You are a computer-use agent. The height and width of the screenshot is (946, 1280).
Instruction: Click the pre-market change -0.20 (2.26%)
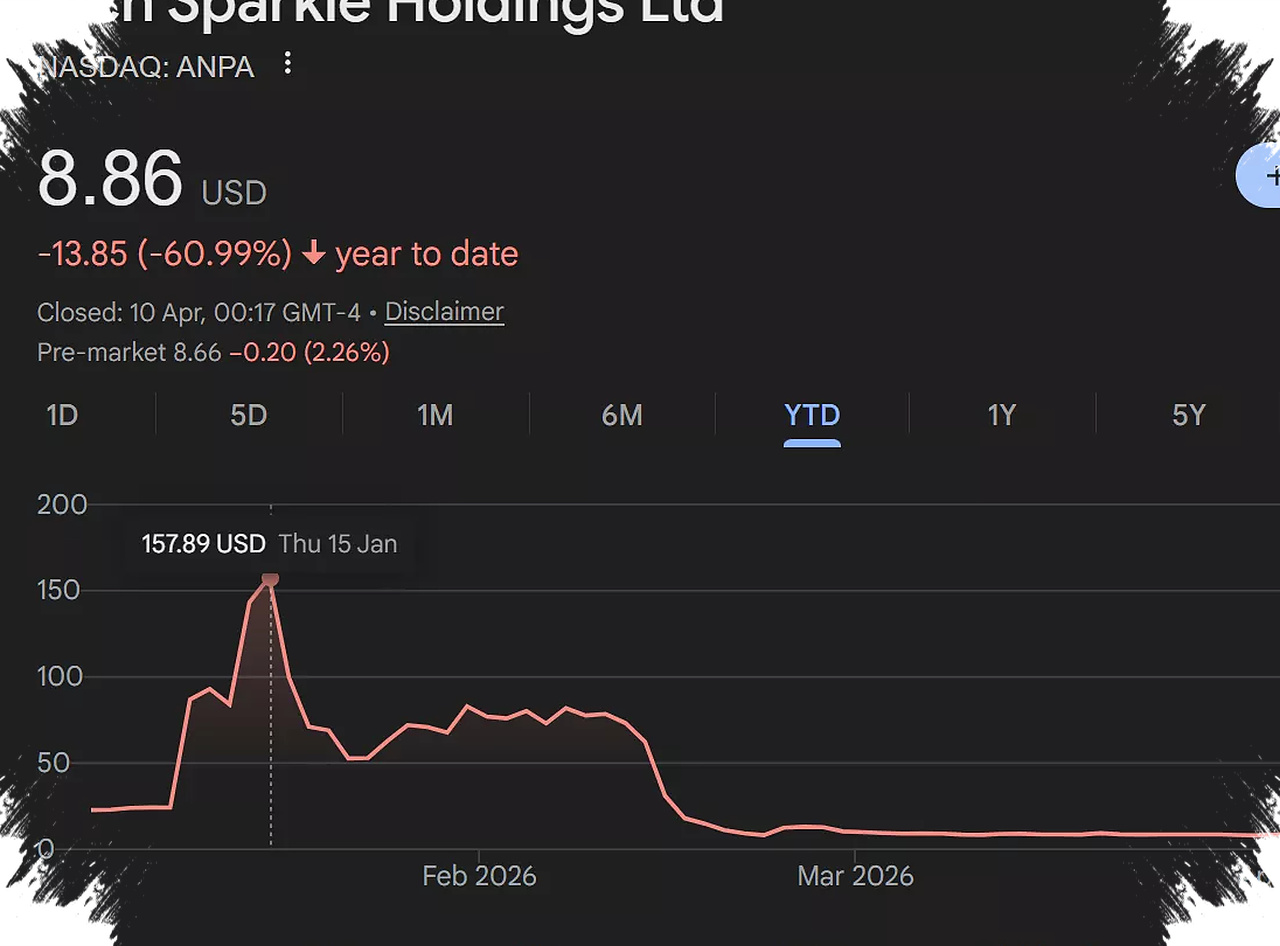[x=309, y=352]
